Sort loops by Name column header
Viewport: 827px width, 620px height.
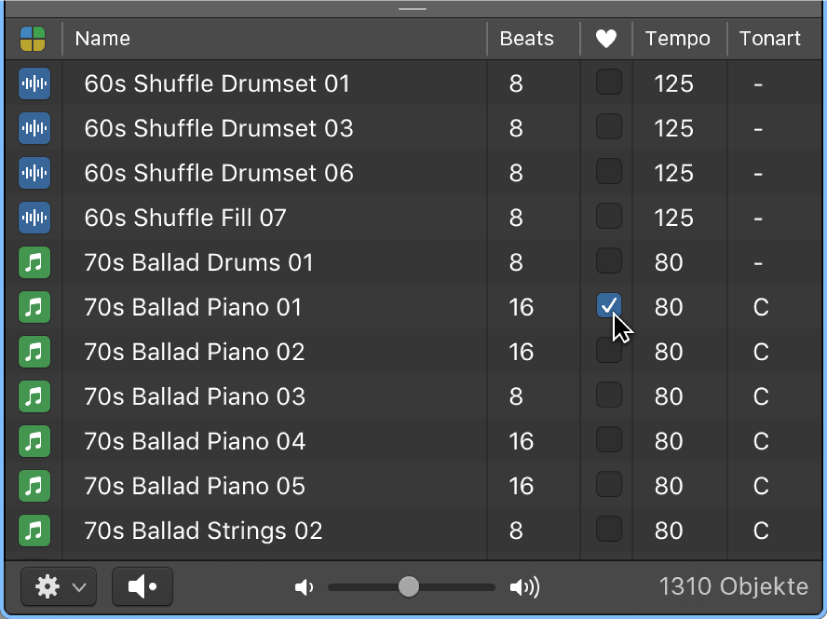tap(102, 38)
